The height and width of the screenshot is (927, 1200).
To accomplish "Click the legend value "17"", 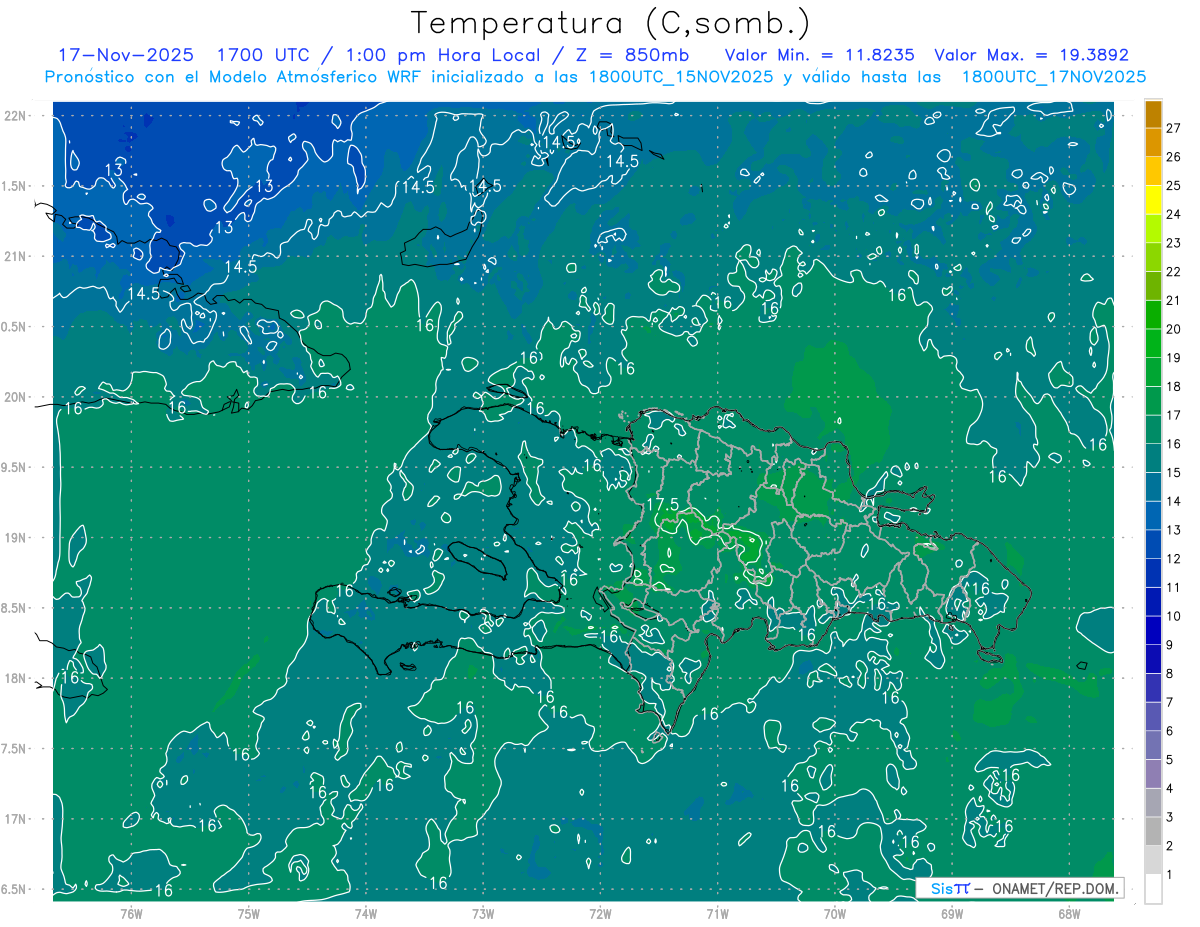I will point(1174,415).
